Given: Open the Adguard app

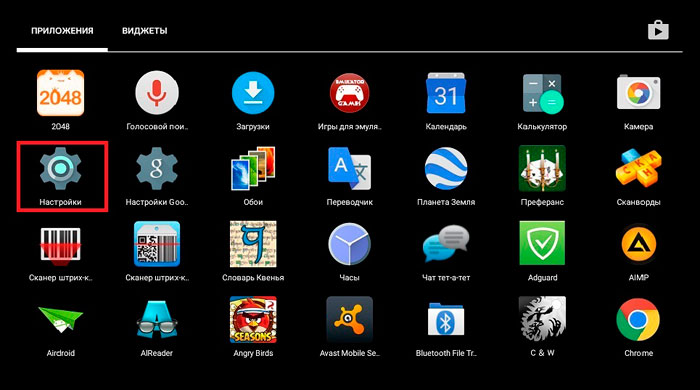Looking at the screenshot, I should pyautogui.click(x=542, y=243).
